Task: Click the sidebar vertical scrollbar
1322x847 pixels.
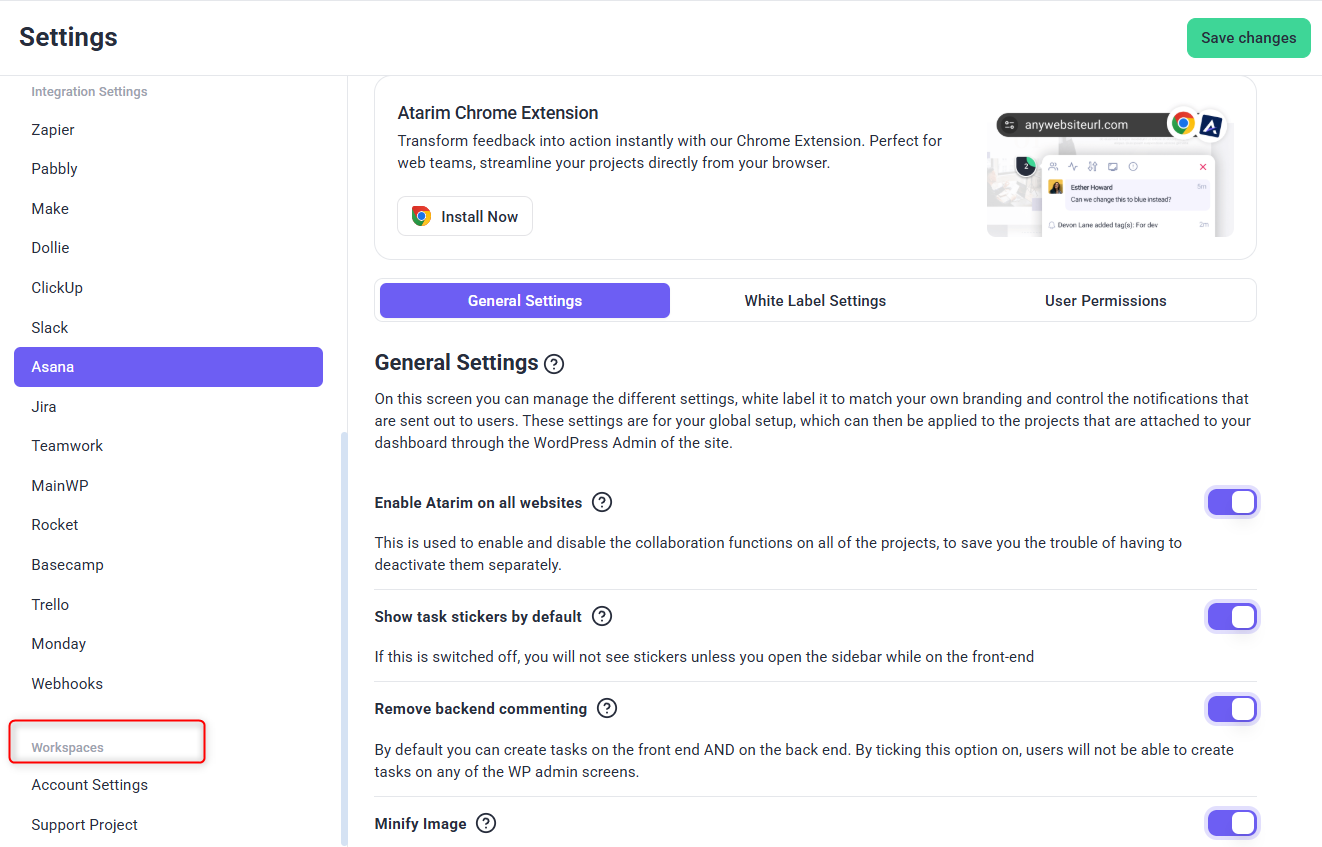Action: [345, 640]
